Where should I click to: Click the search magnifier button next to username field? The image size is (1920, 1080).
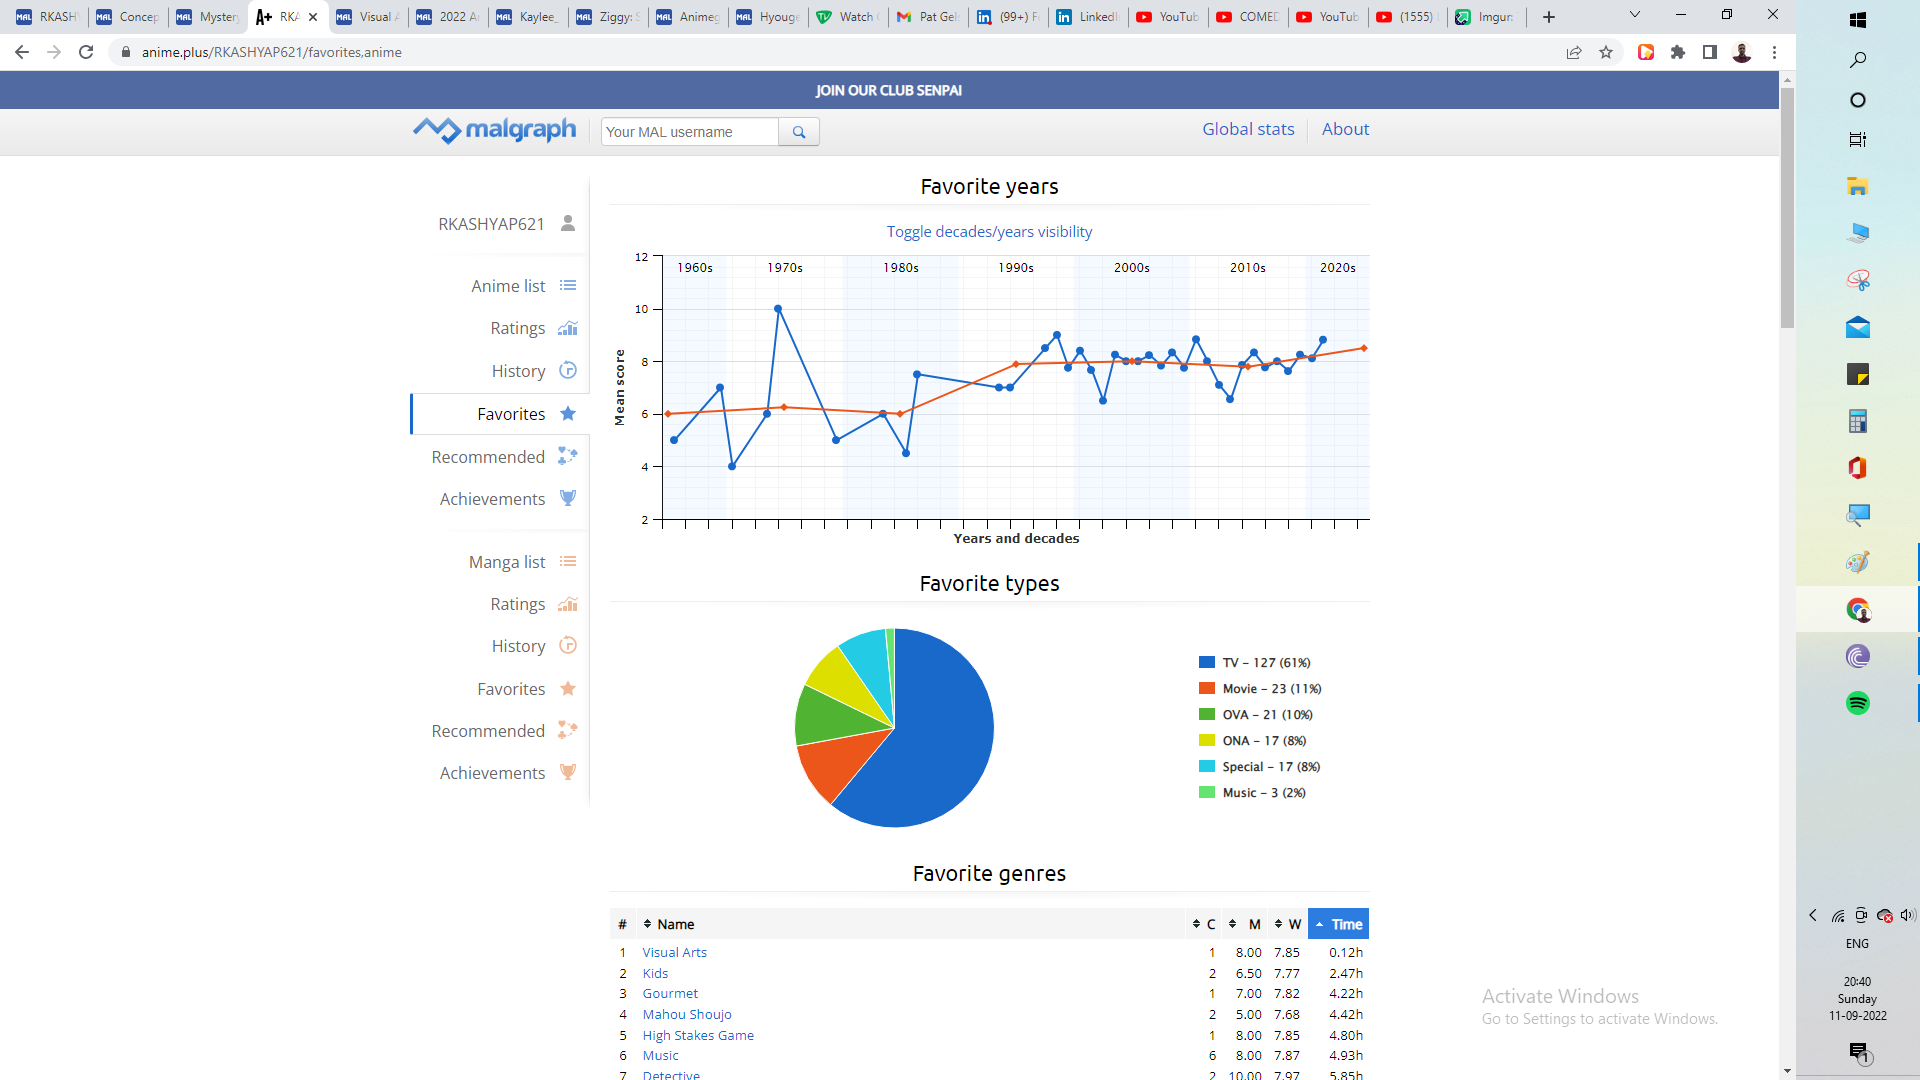pos(798,132)
